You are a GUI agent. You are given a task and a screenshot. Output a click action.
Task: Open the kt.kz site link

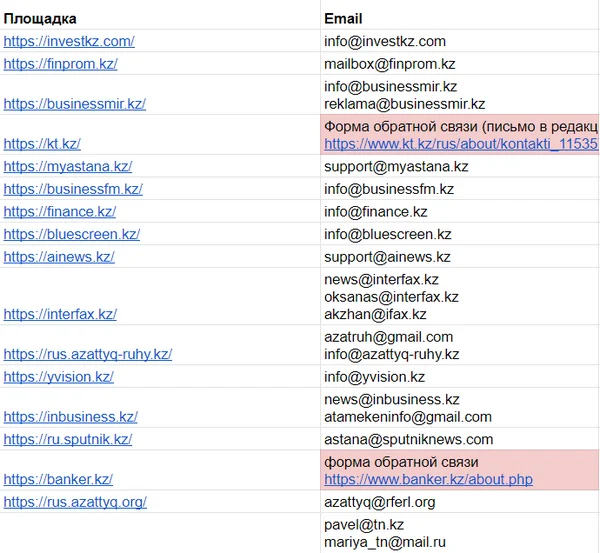click(42, 144)
